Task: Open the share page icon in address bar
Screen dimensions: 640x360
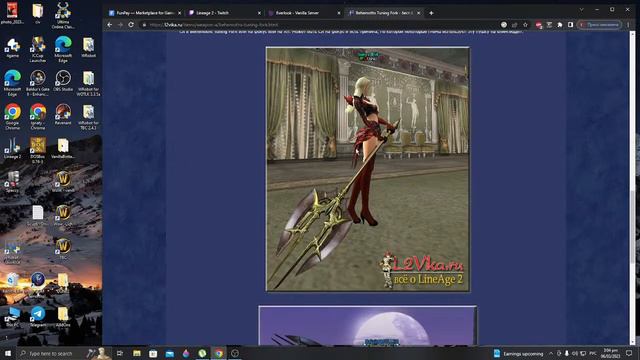Action: pos(515,25)
